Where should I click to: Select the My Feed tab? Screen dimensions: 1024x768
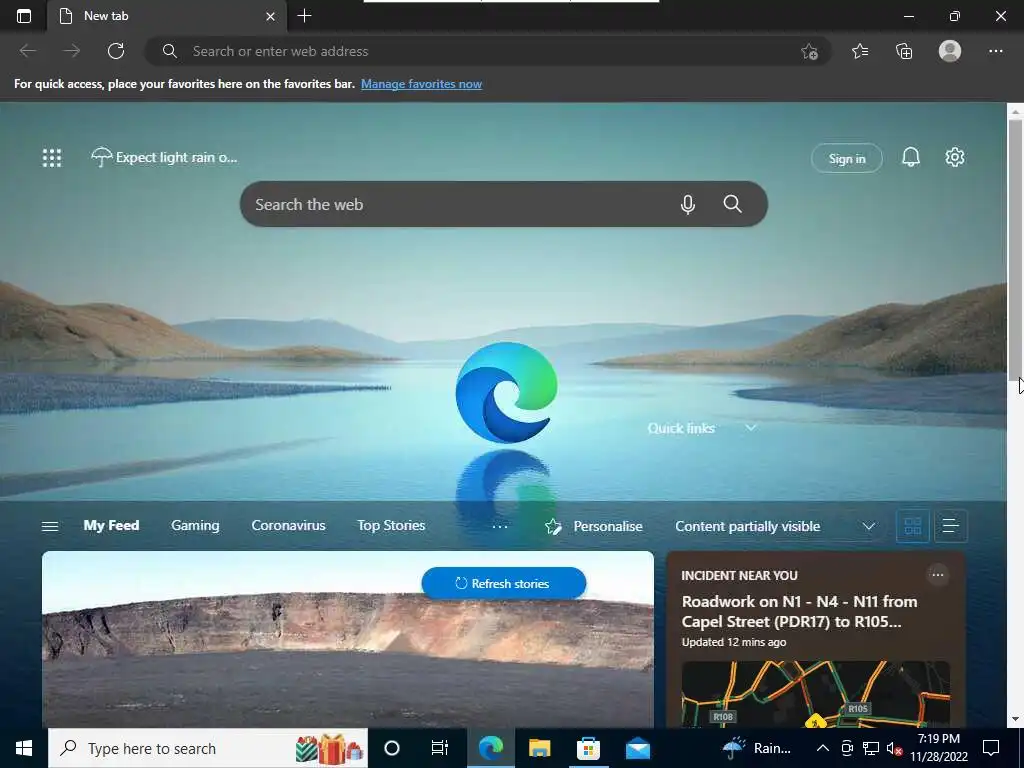[111, 525]
